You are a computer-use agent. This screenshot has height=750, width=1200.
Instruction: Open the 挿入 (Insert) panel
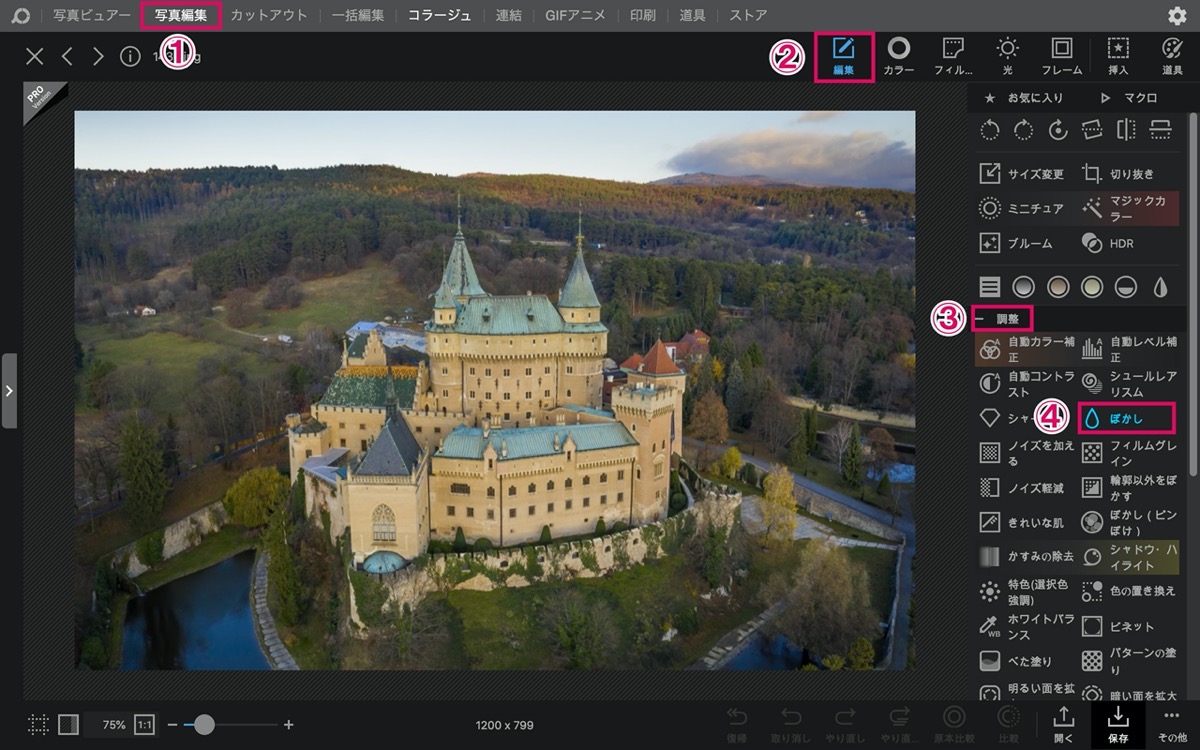point(1118,56)
